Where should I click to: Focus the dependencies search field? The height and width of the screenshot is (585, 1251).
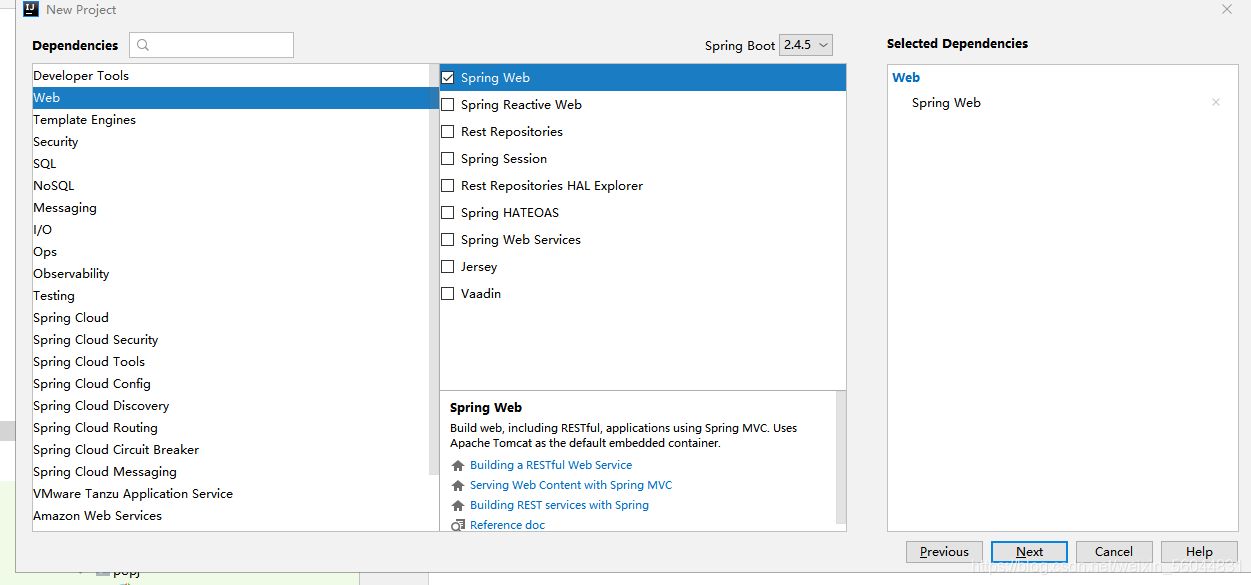222,45
